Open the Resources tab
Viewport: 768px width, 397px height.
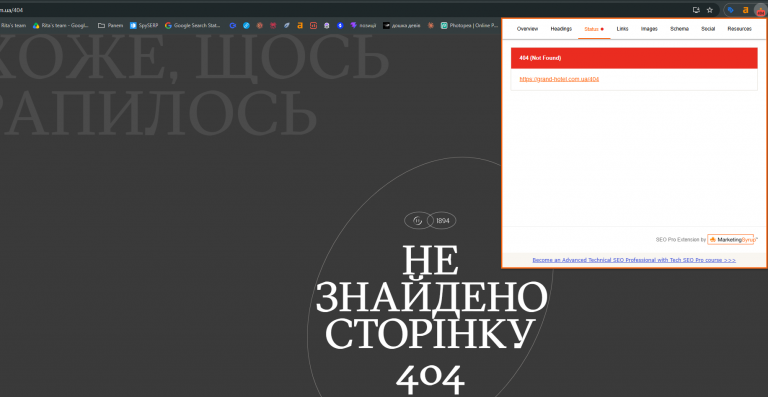[739, 29]
